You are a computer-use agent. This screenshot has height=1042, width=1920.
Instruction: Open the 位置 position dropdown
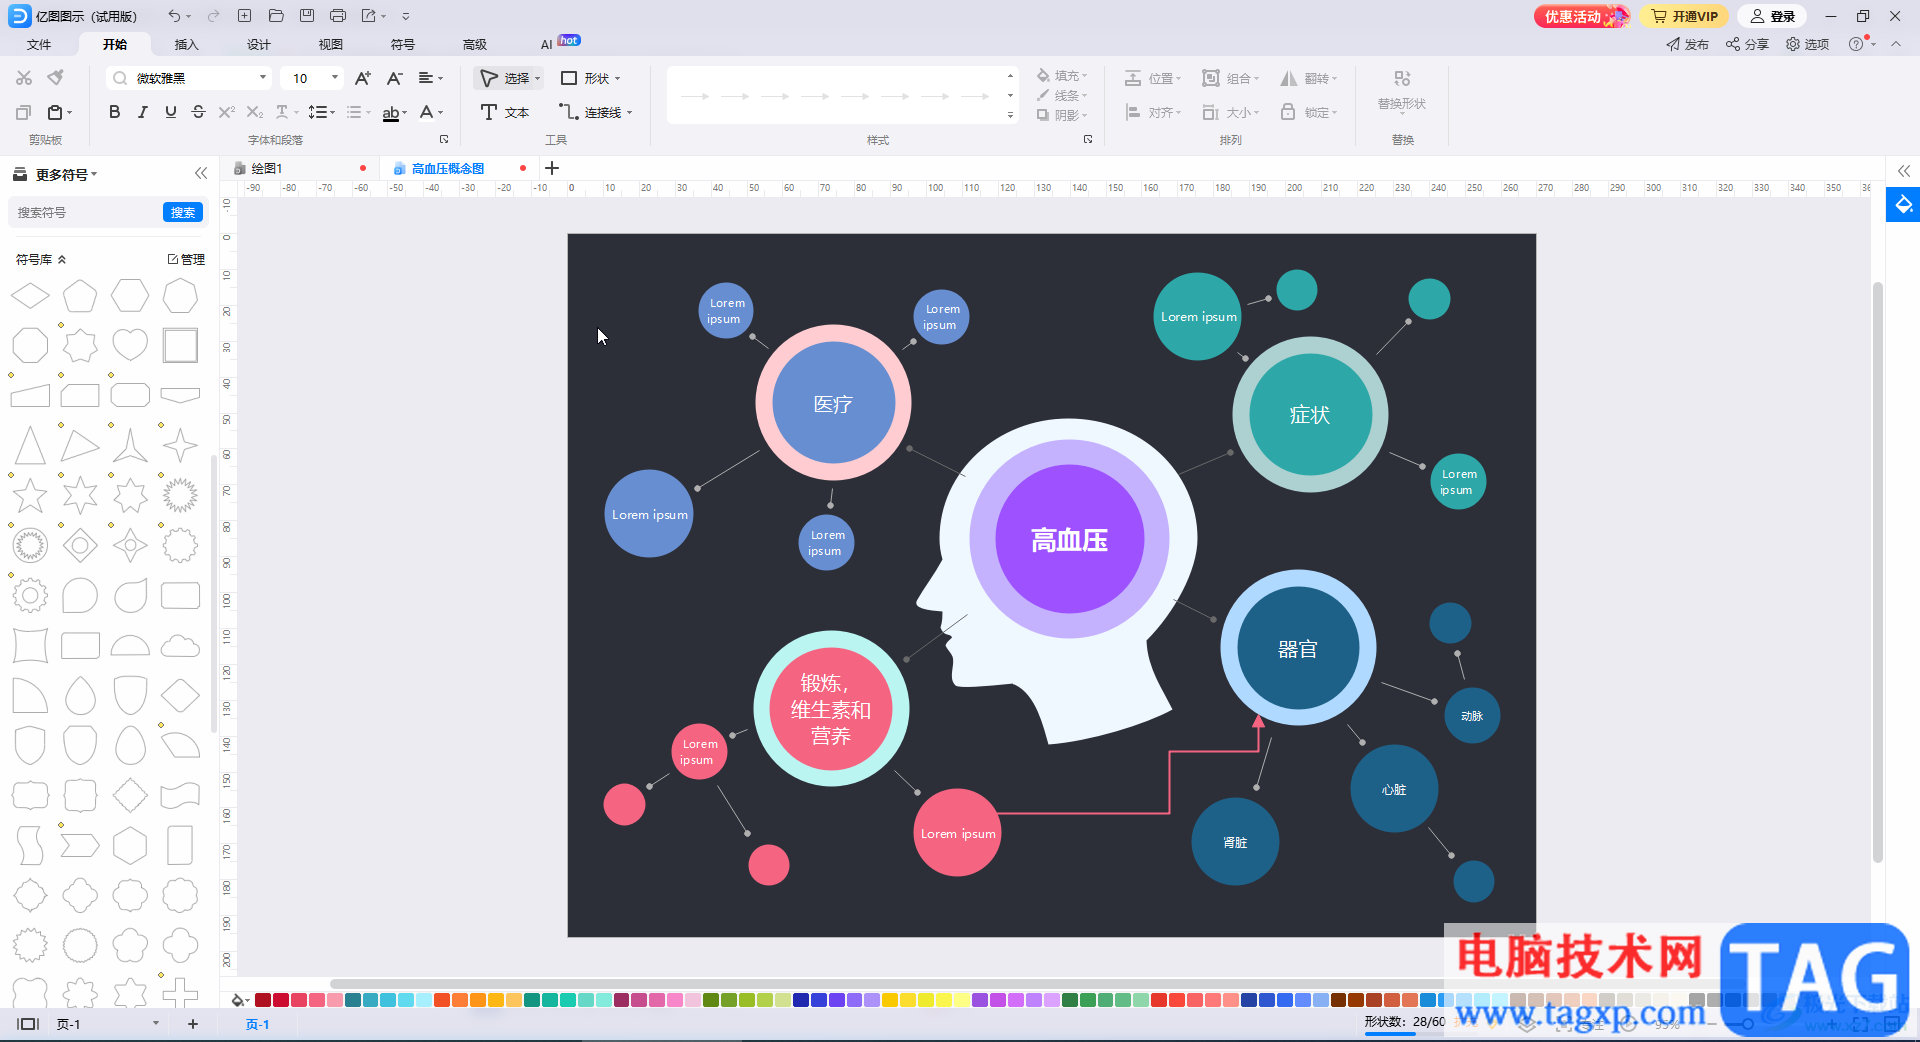pos(1153,78)
